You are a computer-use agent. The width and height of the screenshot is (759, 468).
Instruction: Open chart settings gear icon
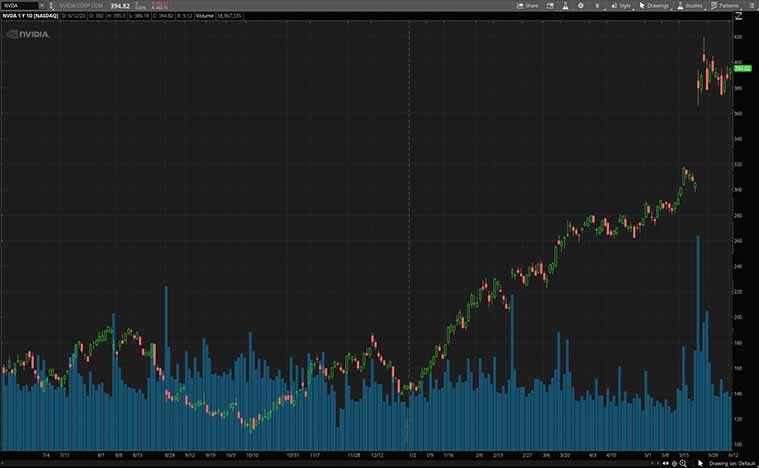point(581,5)
